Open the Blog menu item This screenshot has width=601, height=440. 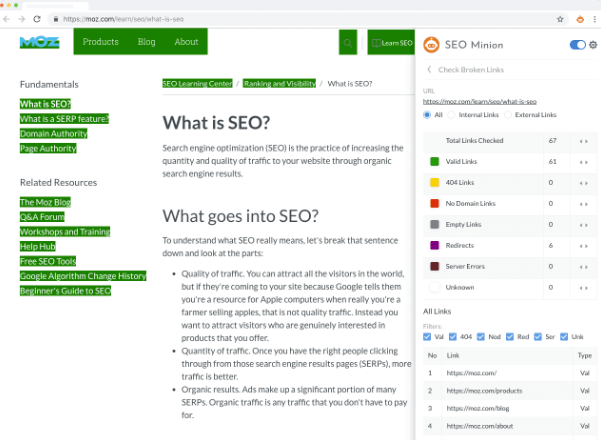pyautogui.click(x=146, y=42)
